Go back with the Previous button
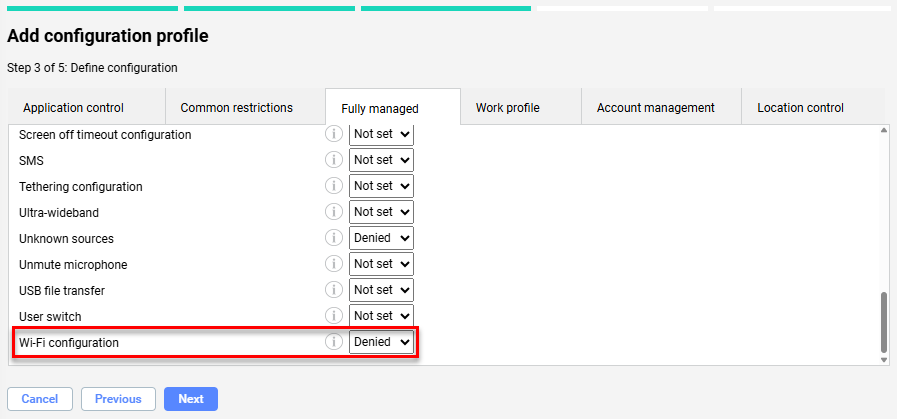This screenshot has height=419, width=897. (118, 399)
